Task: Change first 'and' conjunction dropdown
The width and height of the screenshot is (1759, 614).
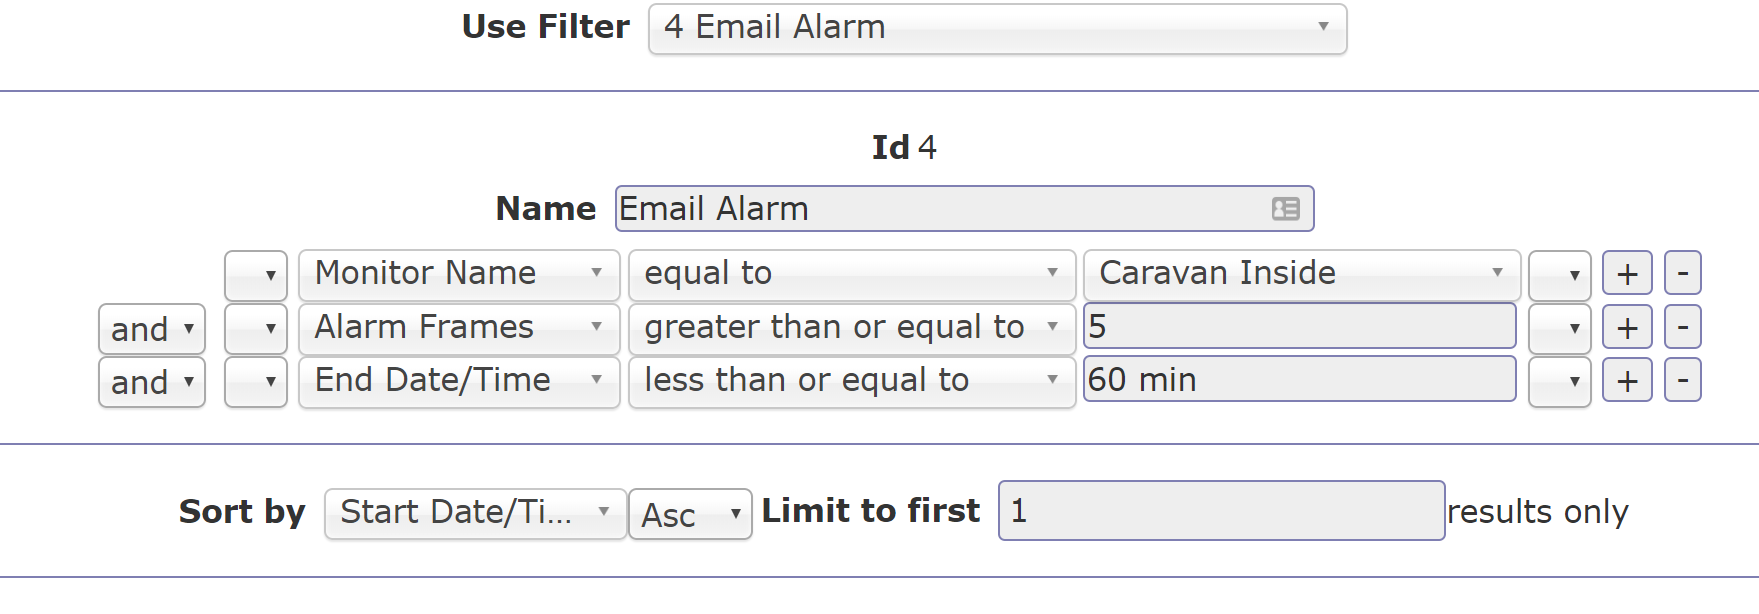Action: [x=152, y=329]
